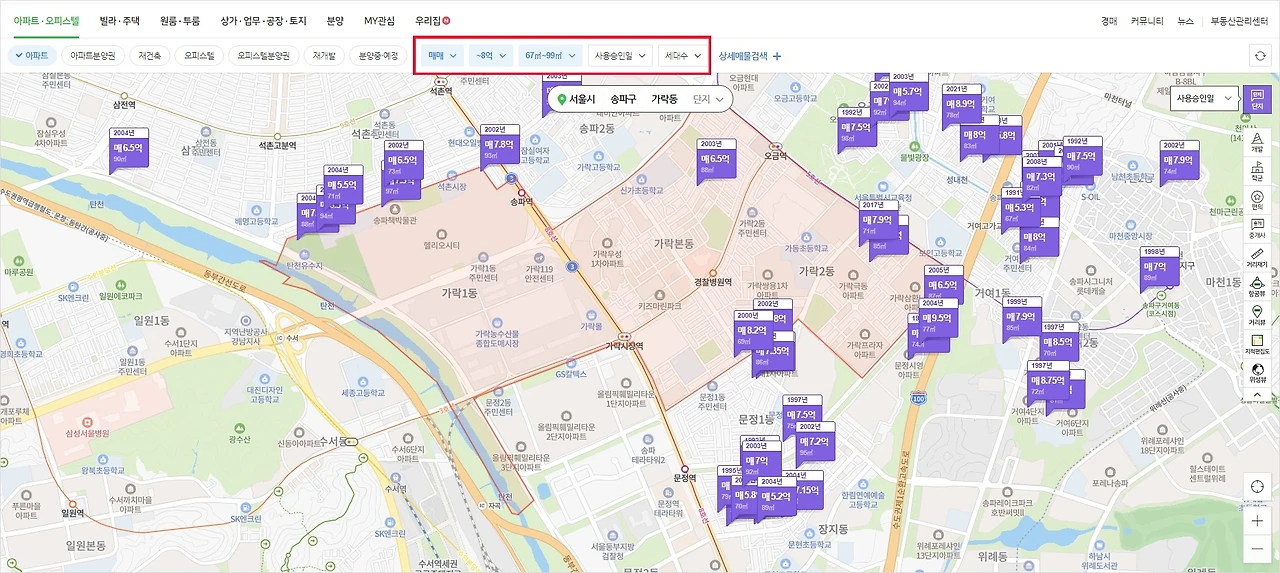Show the 학군 school district layer
Viewport: 1280px width, 573px height.
point(1257,169)
